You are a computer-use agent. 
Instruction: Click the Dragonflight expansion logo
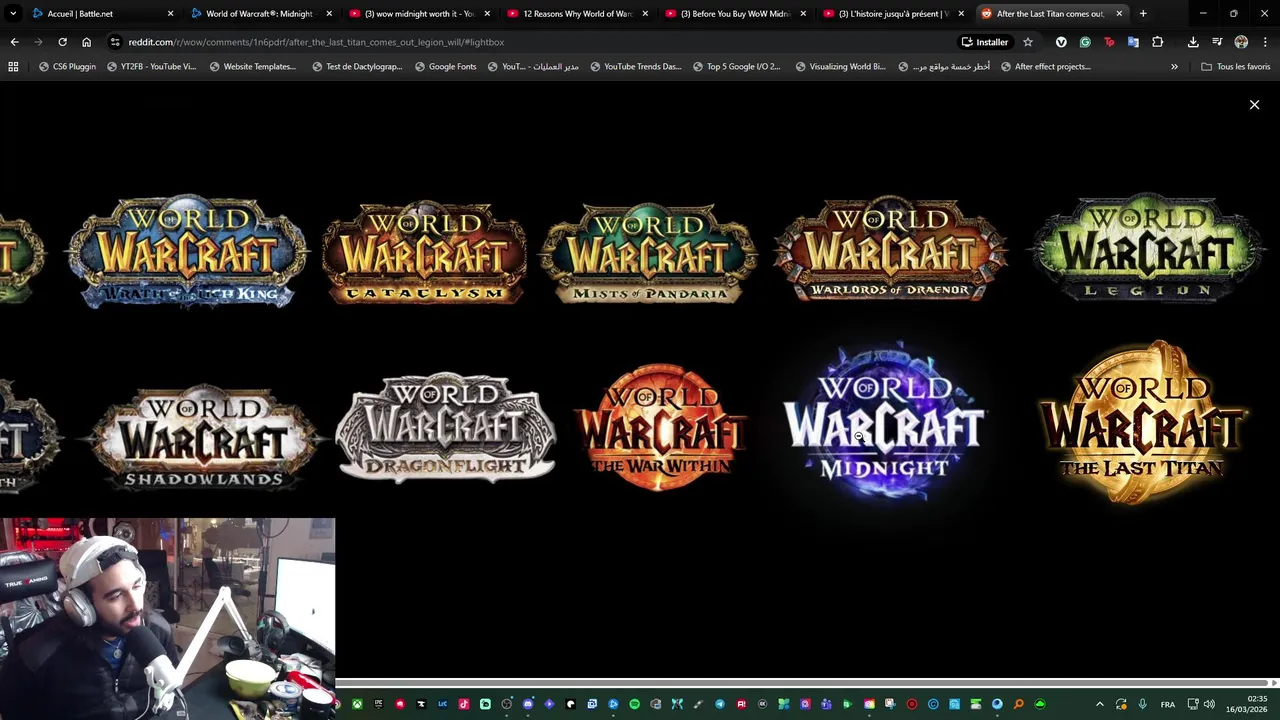pos(445,428)
